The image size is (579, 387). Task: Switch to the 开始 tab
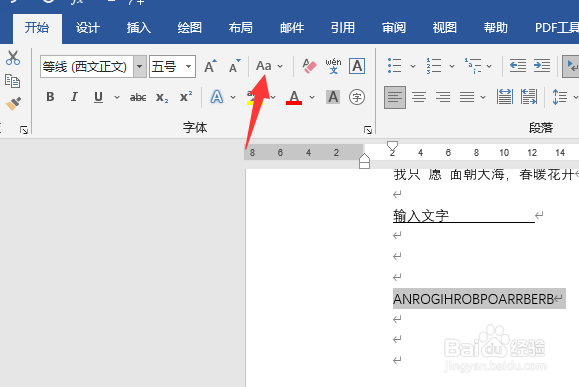(37, 28)
